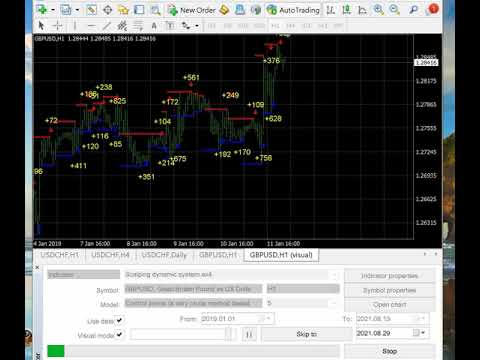Select the horizontal line drawing tool
480x360 pixels.
pyautogui.click(x=91, y=26)
